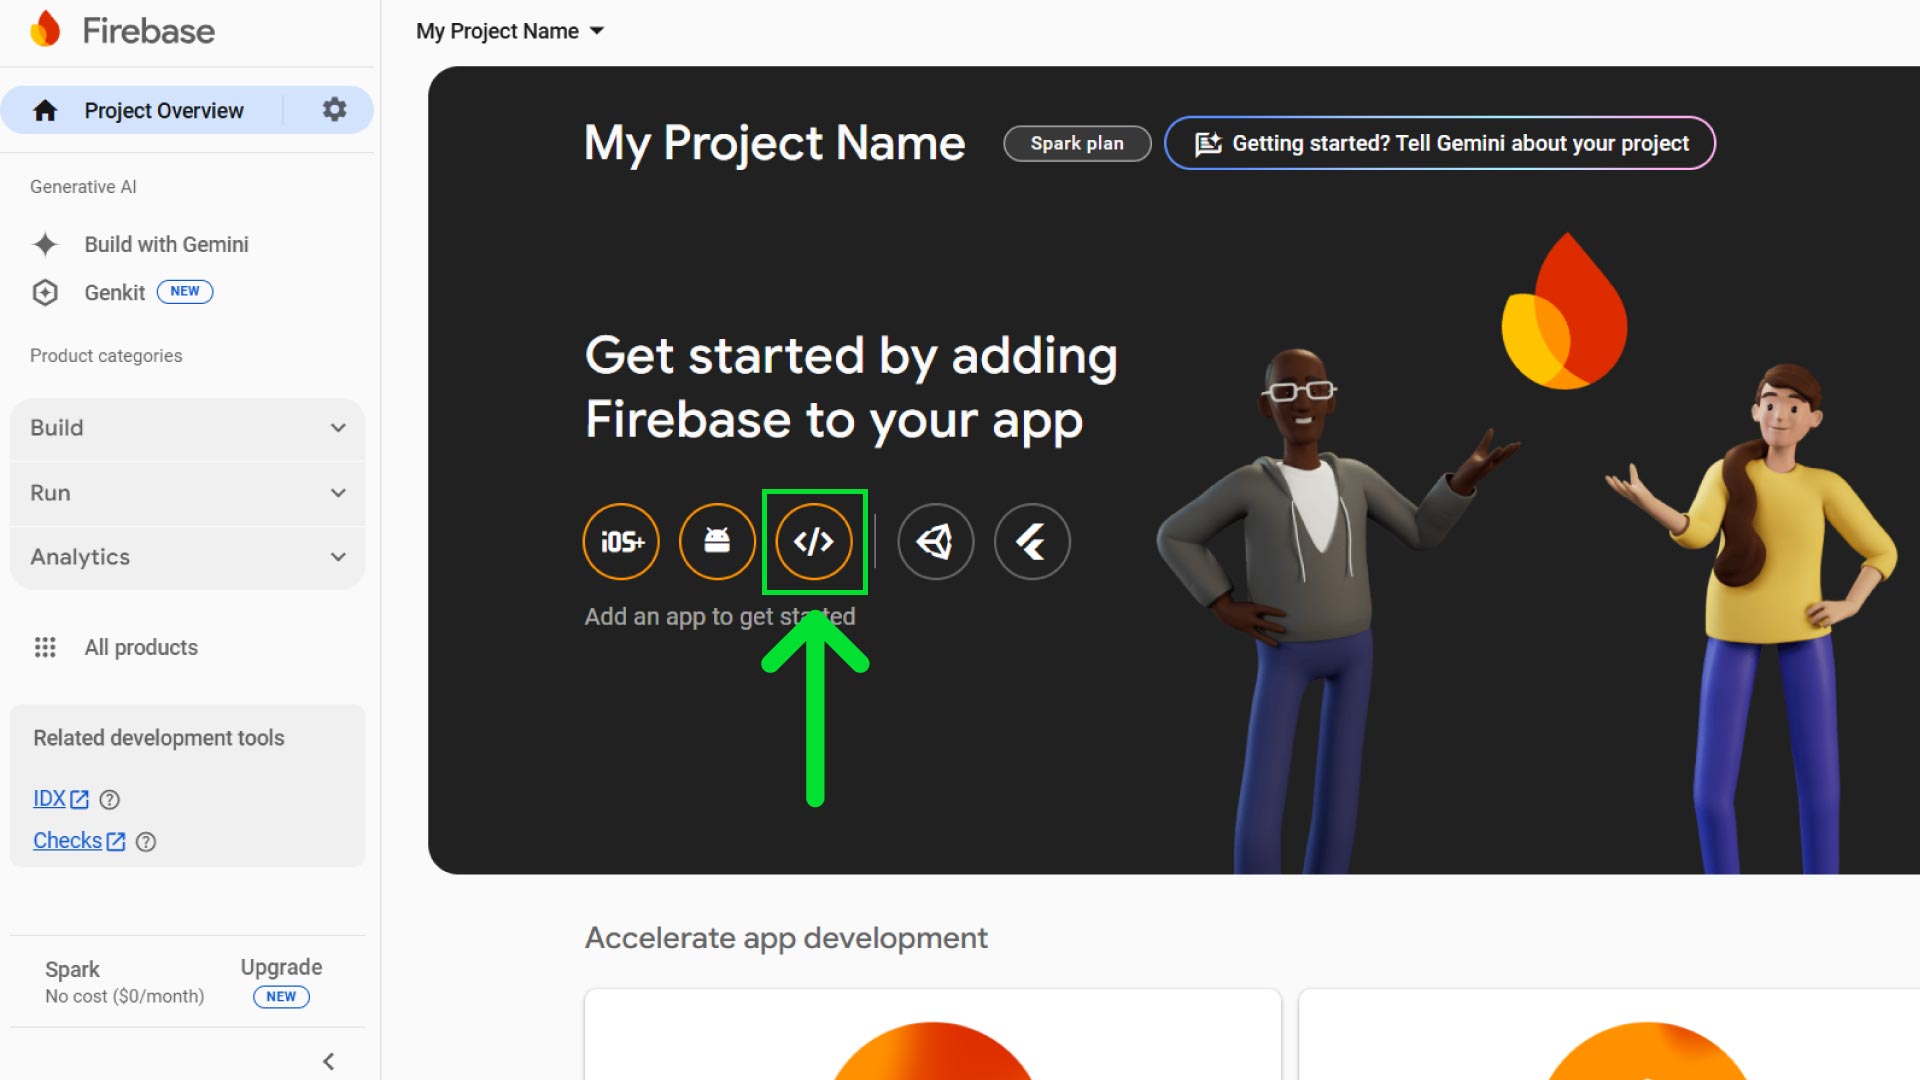Open project settings via the gear icon
This screenshot has width=1920, height=1080.
click(x=333, y=110)
